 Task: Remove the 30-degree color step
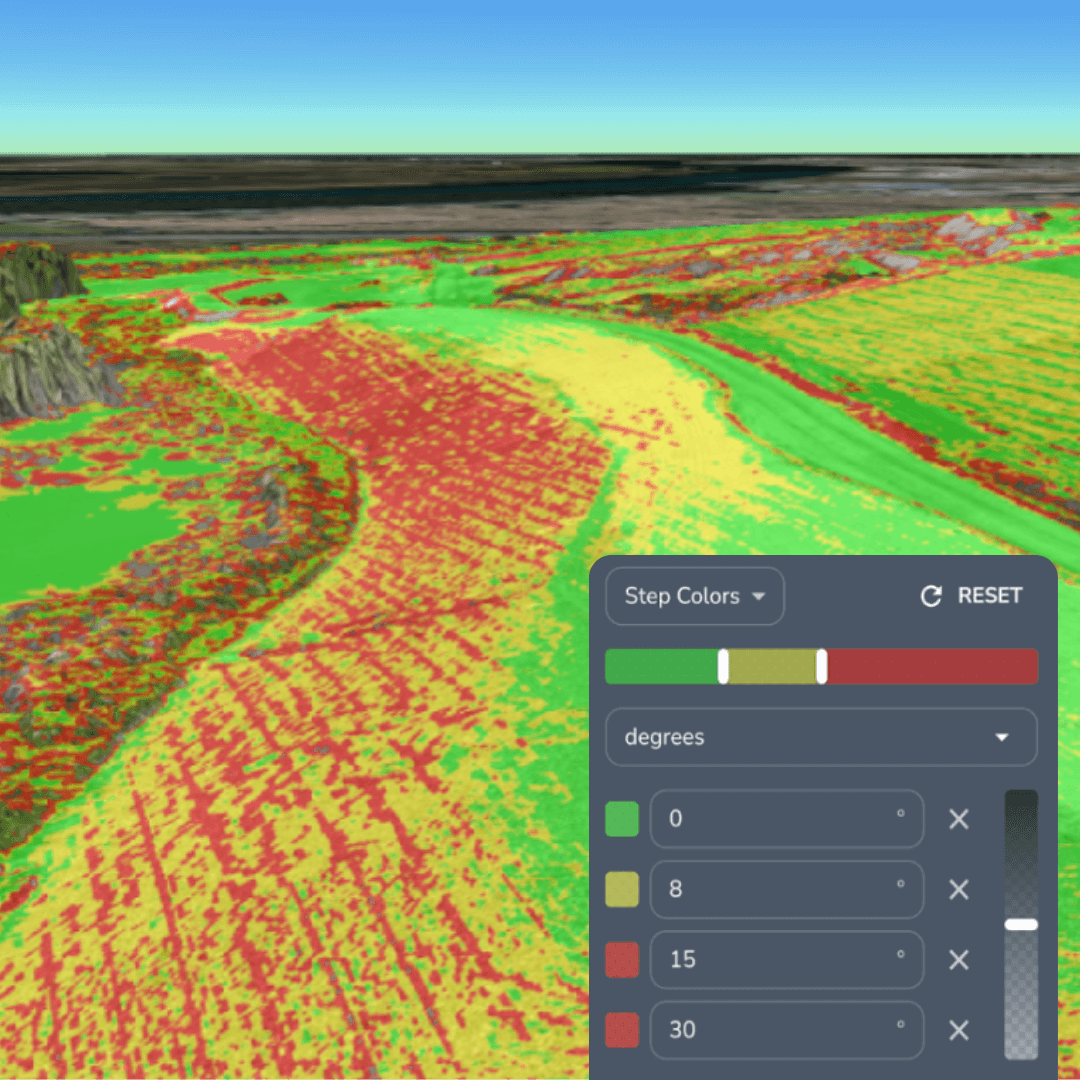958,1030
